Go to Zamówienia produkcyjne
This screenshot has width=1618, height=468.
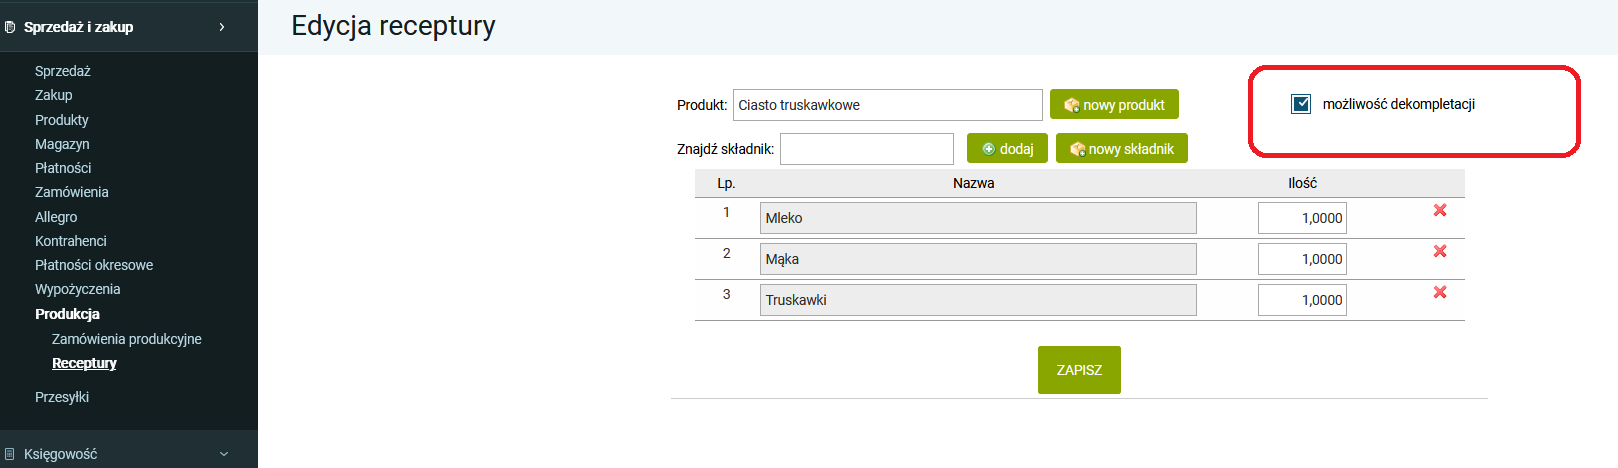(126, 339)
